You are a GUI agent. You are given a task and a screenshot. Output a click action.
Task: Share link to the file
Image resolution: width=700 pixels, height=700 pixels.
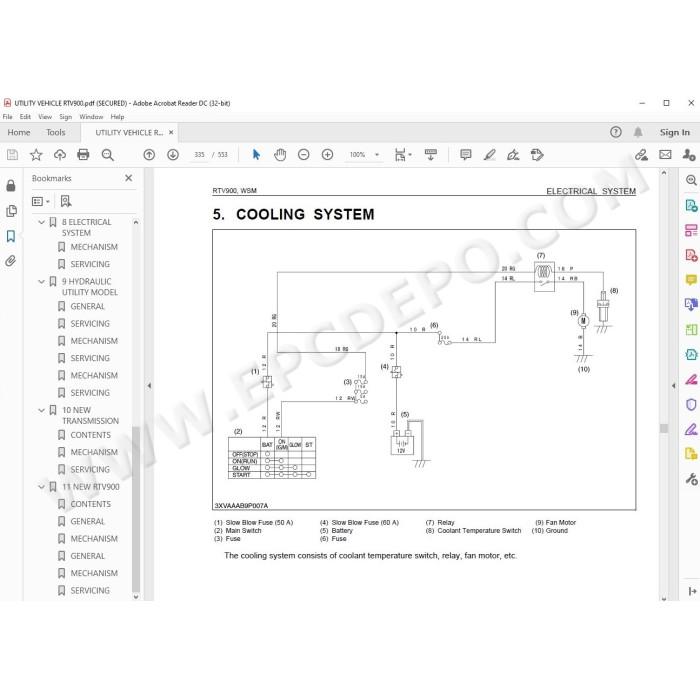(x=642, y=155)
